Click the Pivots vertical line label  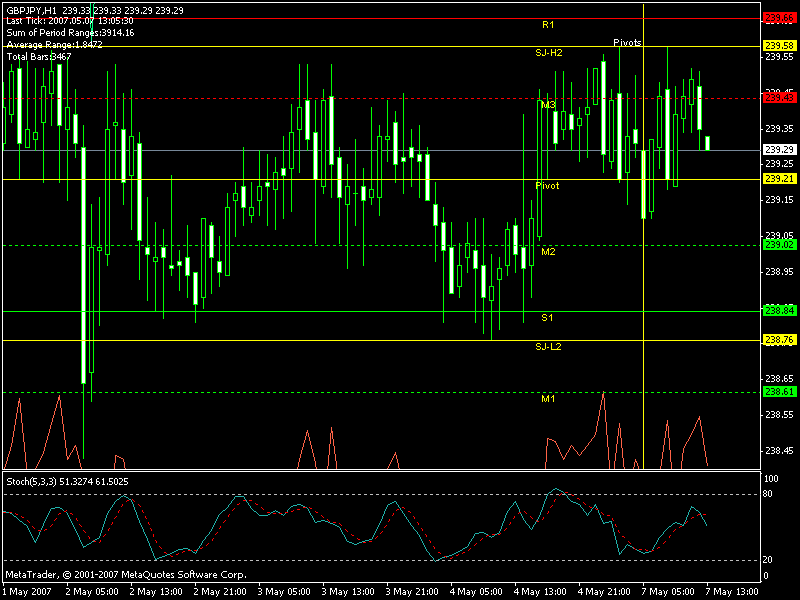(x=627, y=43)
